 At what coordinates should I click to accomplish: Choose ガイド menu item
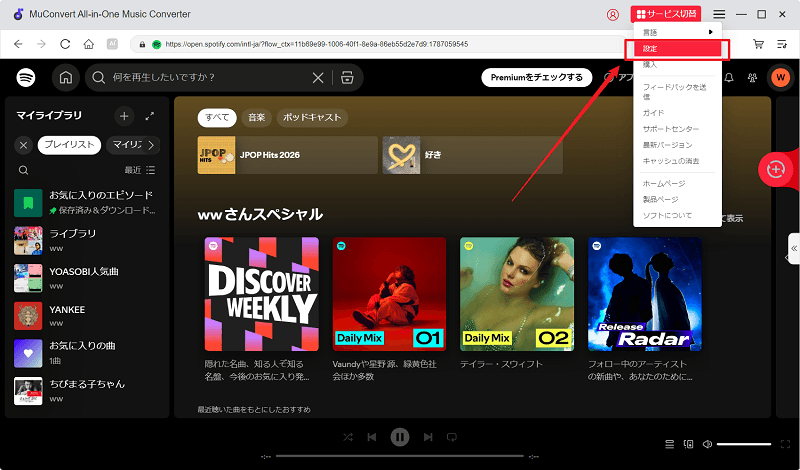click(677, 113)
